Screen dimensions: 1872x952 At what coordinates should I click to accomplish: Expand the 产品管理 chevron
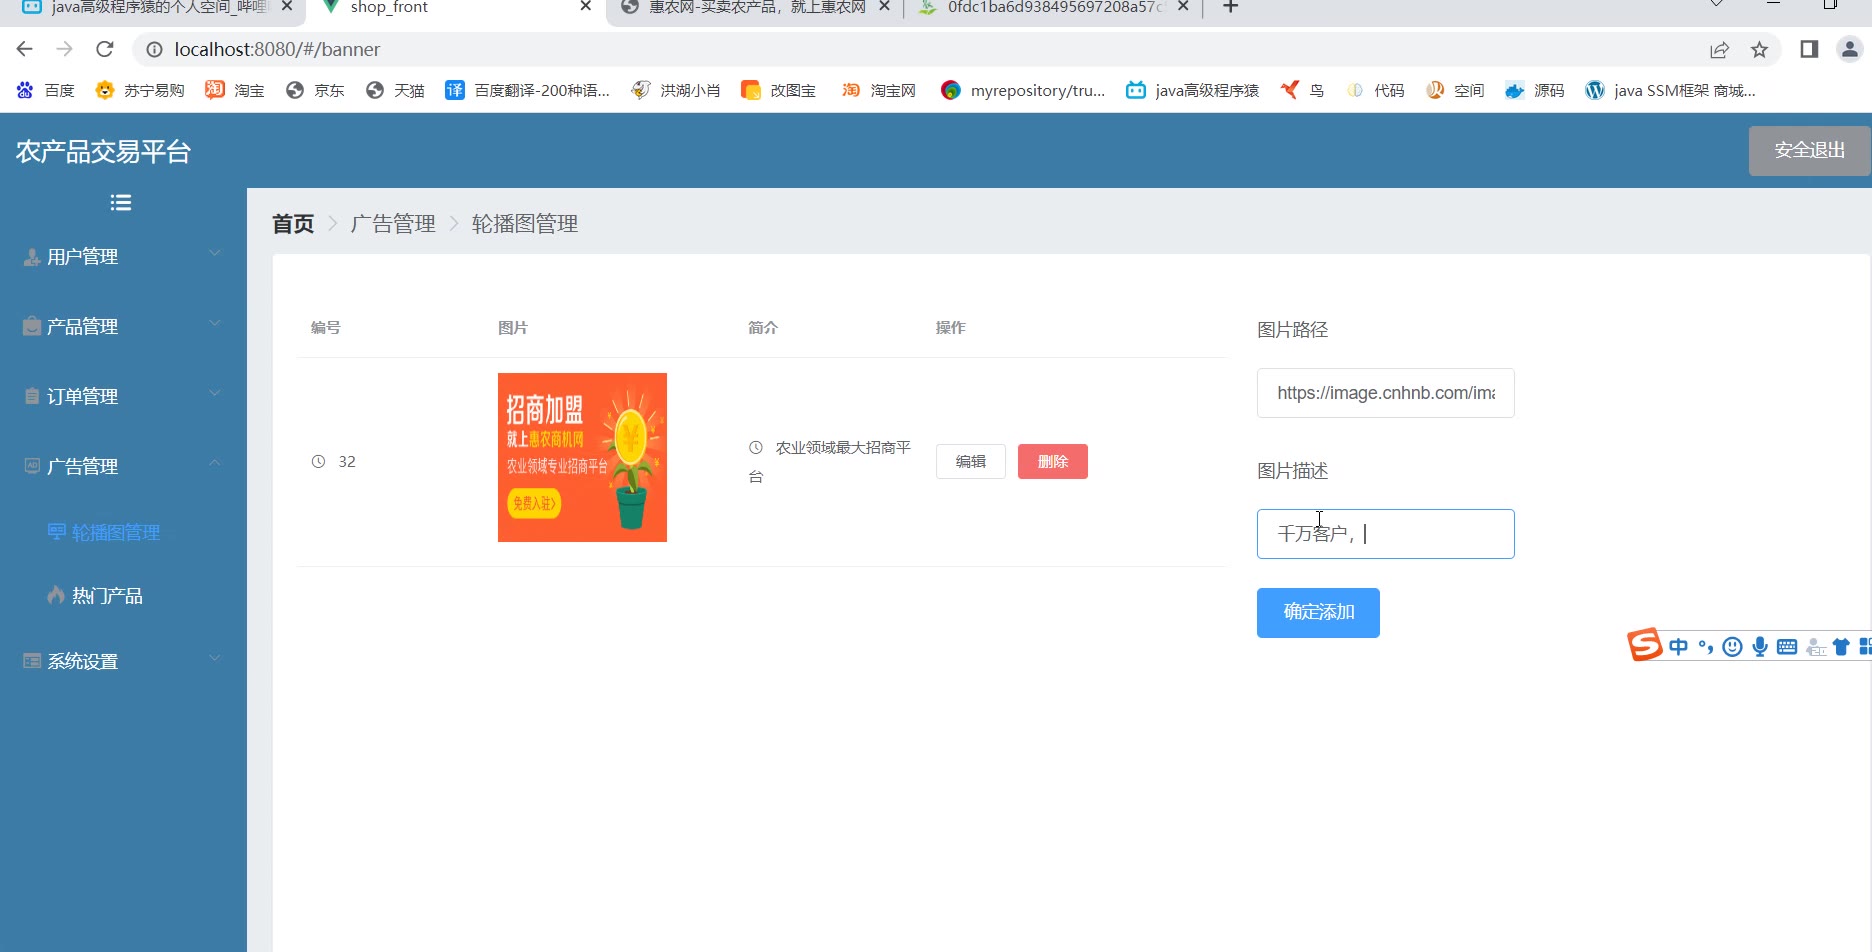(x=214, y=324)
